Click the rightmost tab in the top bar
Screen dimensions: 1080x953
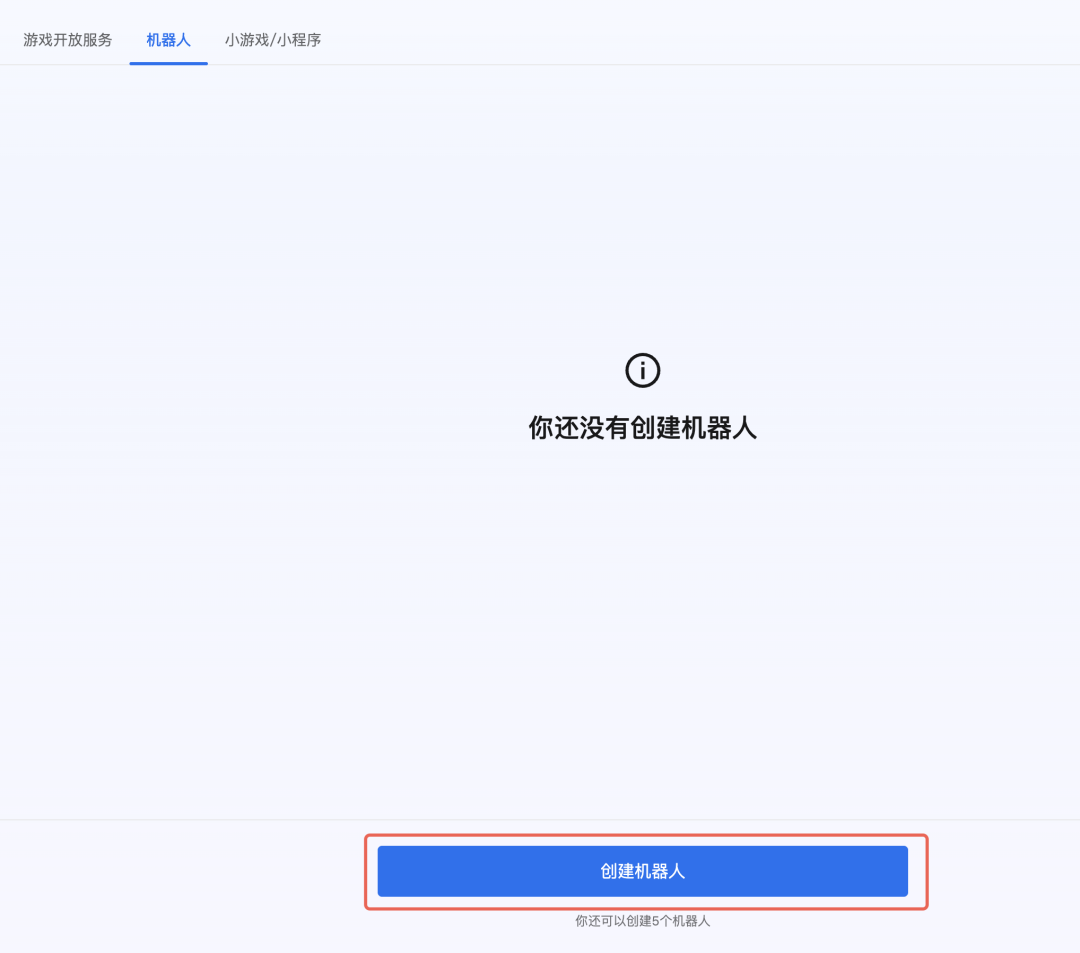(272, 40)
